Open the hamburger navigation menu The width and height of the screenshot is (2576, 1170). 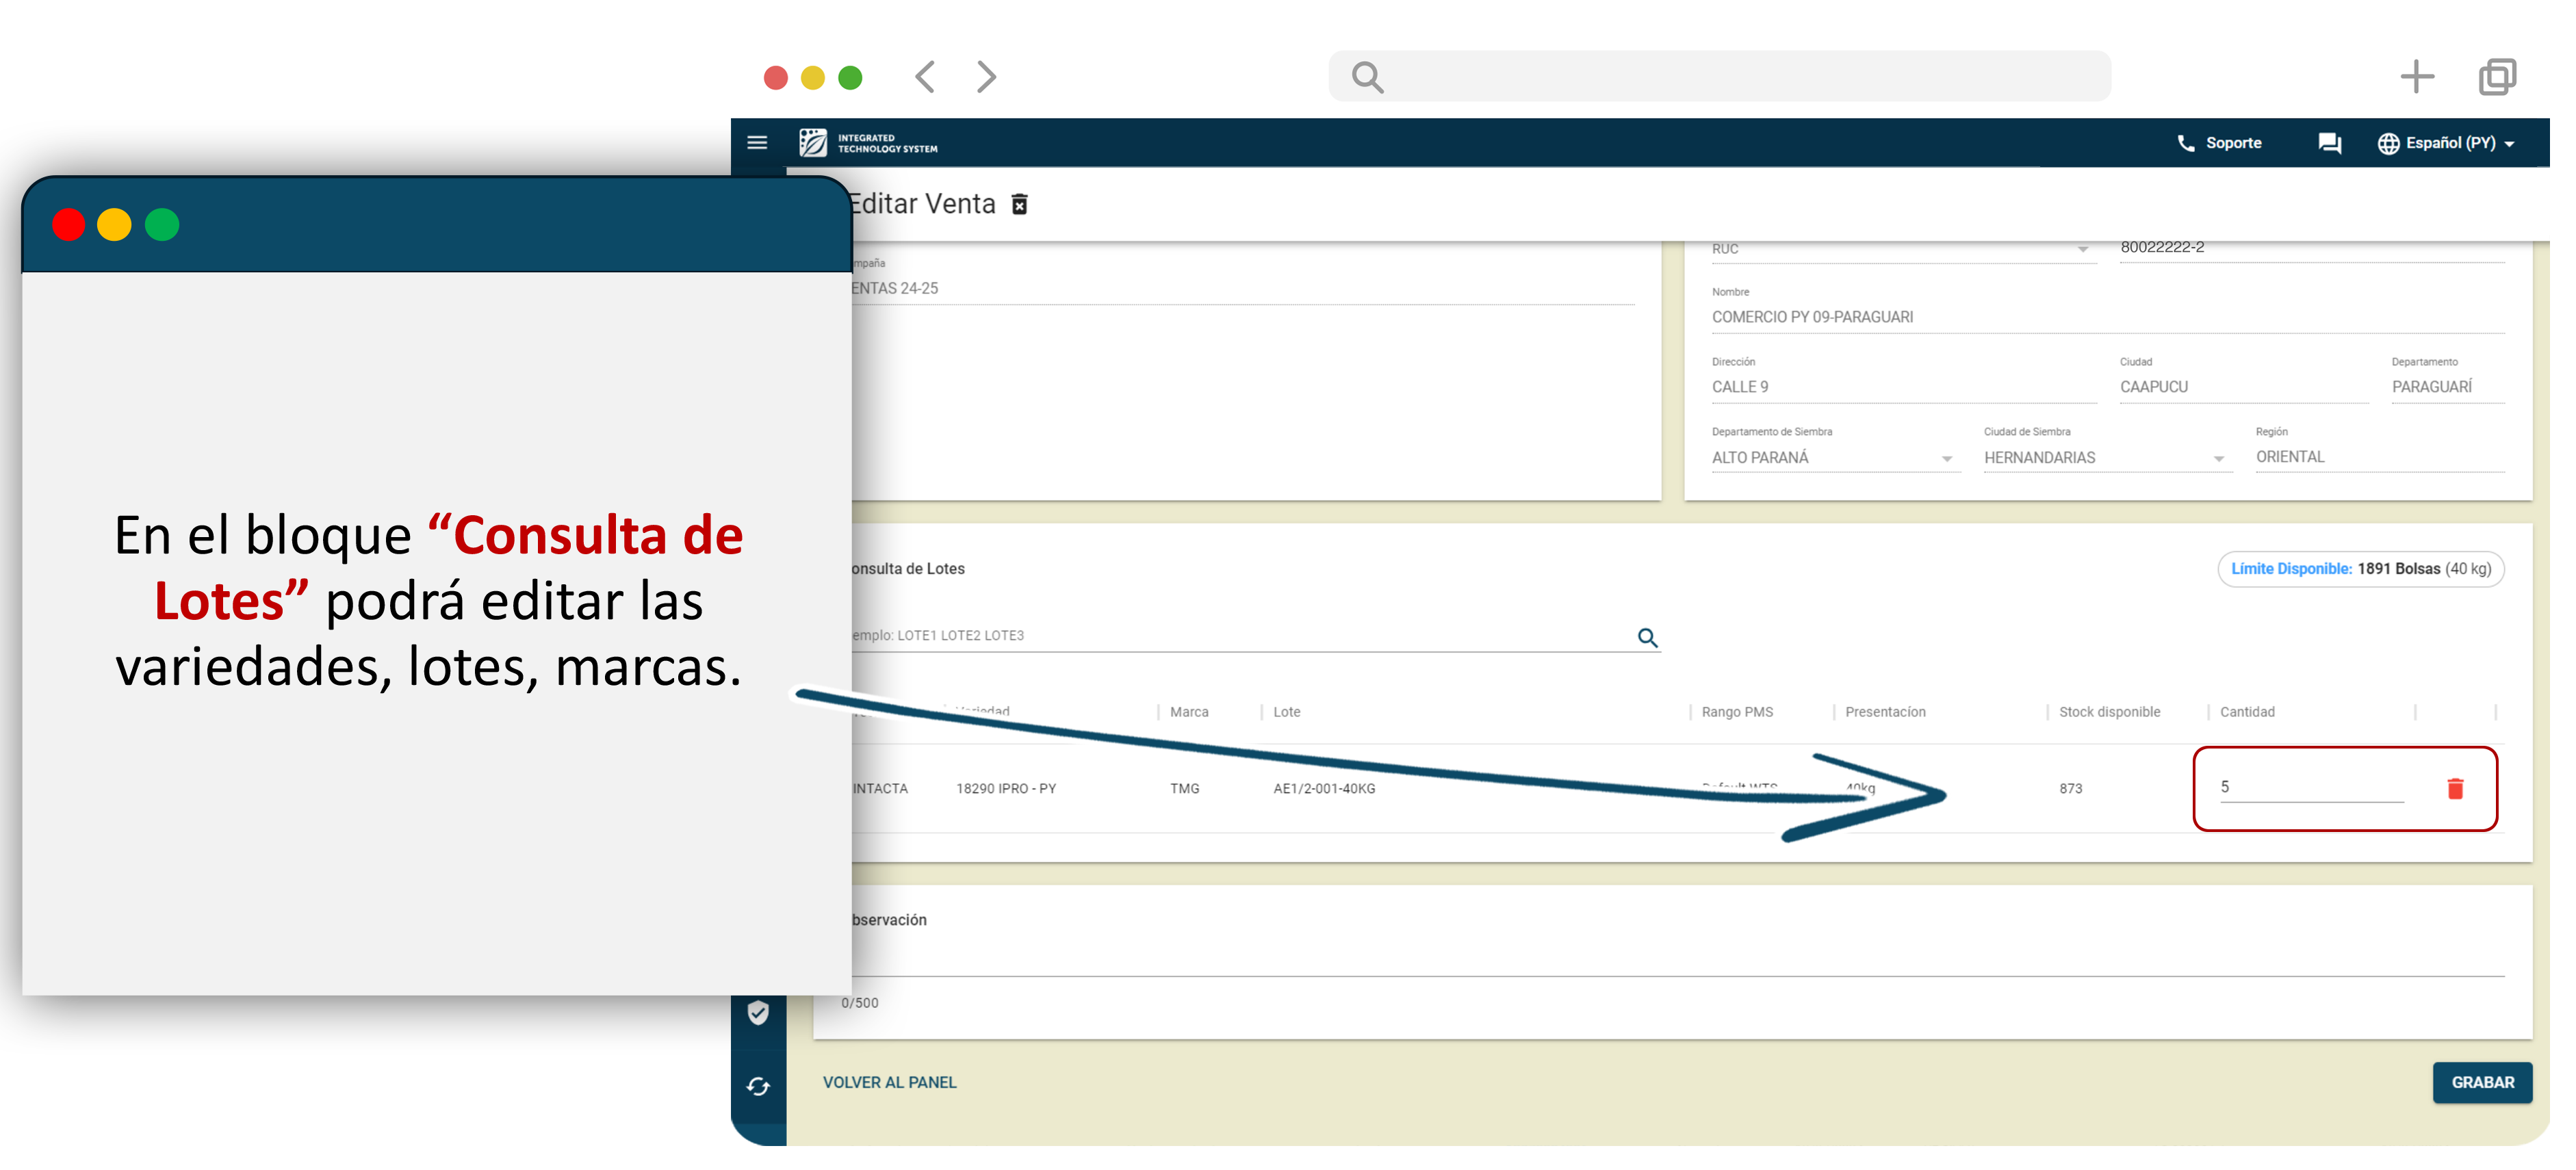click(757, 143)
